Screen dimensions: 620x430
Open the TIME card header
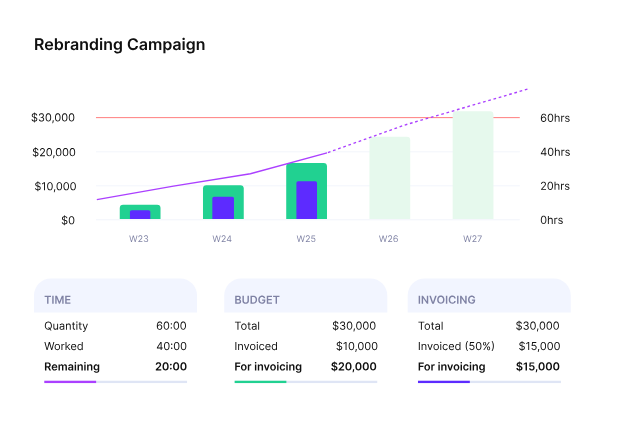[115, 299]
